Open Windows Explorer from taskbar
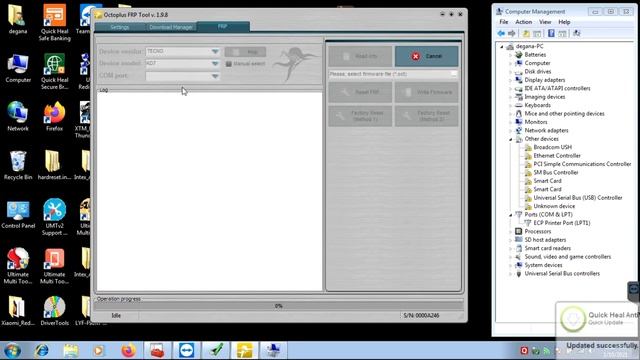Image resolution: width=640 pixels, height=360 pixels. pos(70,351)
